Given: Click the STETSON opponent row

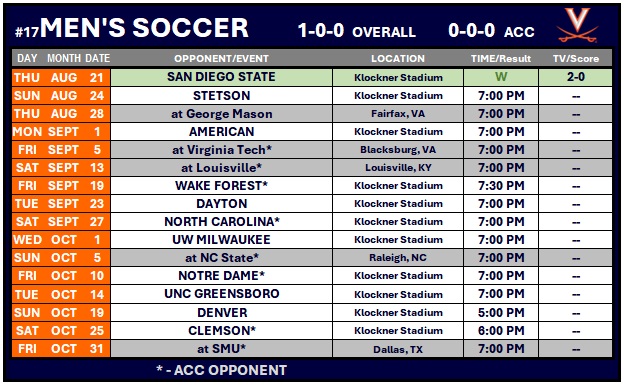Looking at the screenshot, I should pyautogui.click(x=312, y=96).
